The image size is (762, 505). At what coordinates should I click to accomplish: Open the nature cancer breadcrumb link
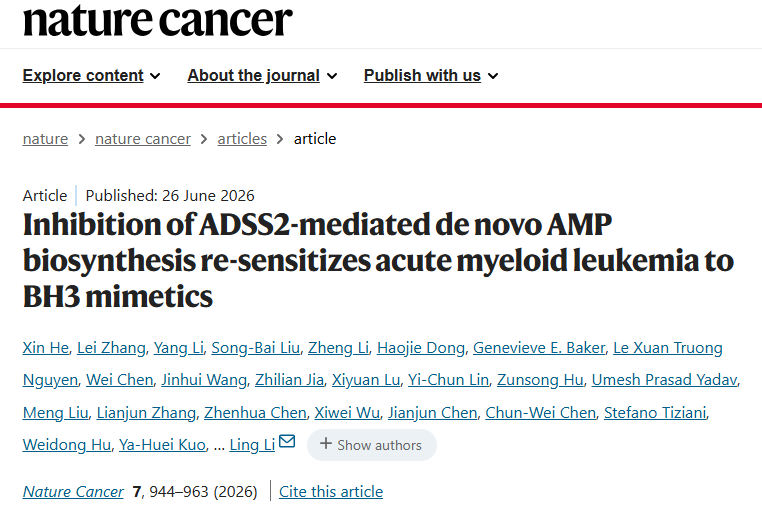(x=143, y=139)
